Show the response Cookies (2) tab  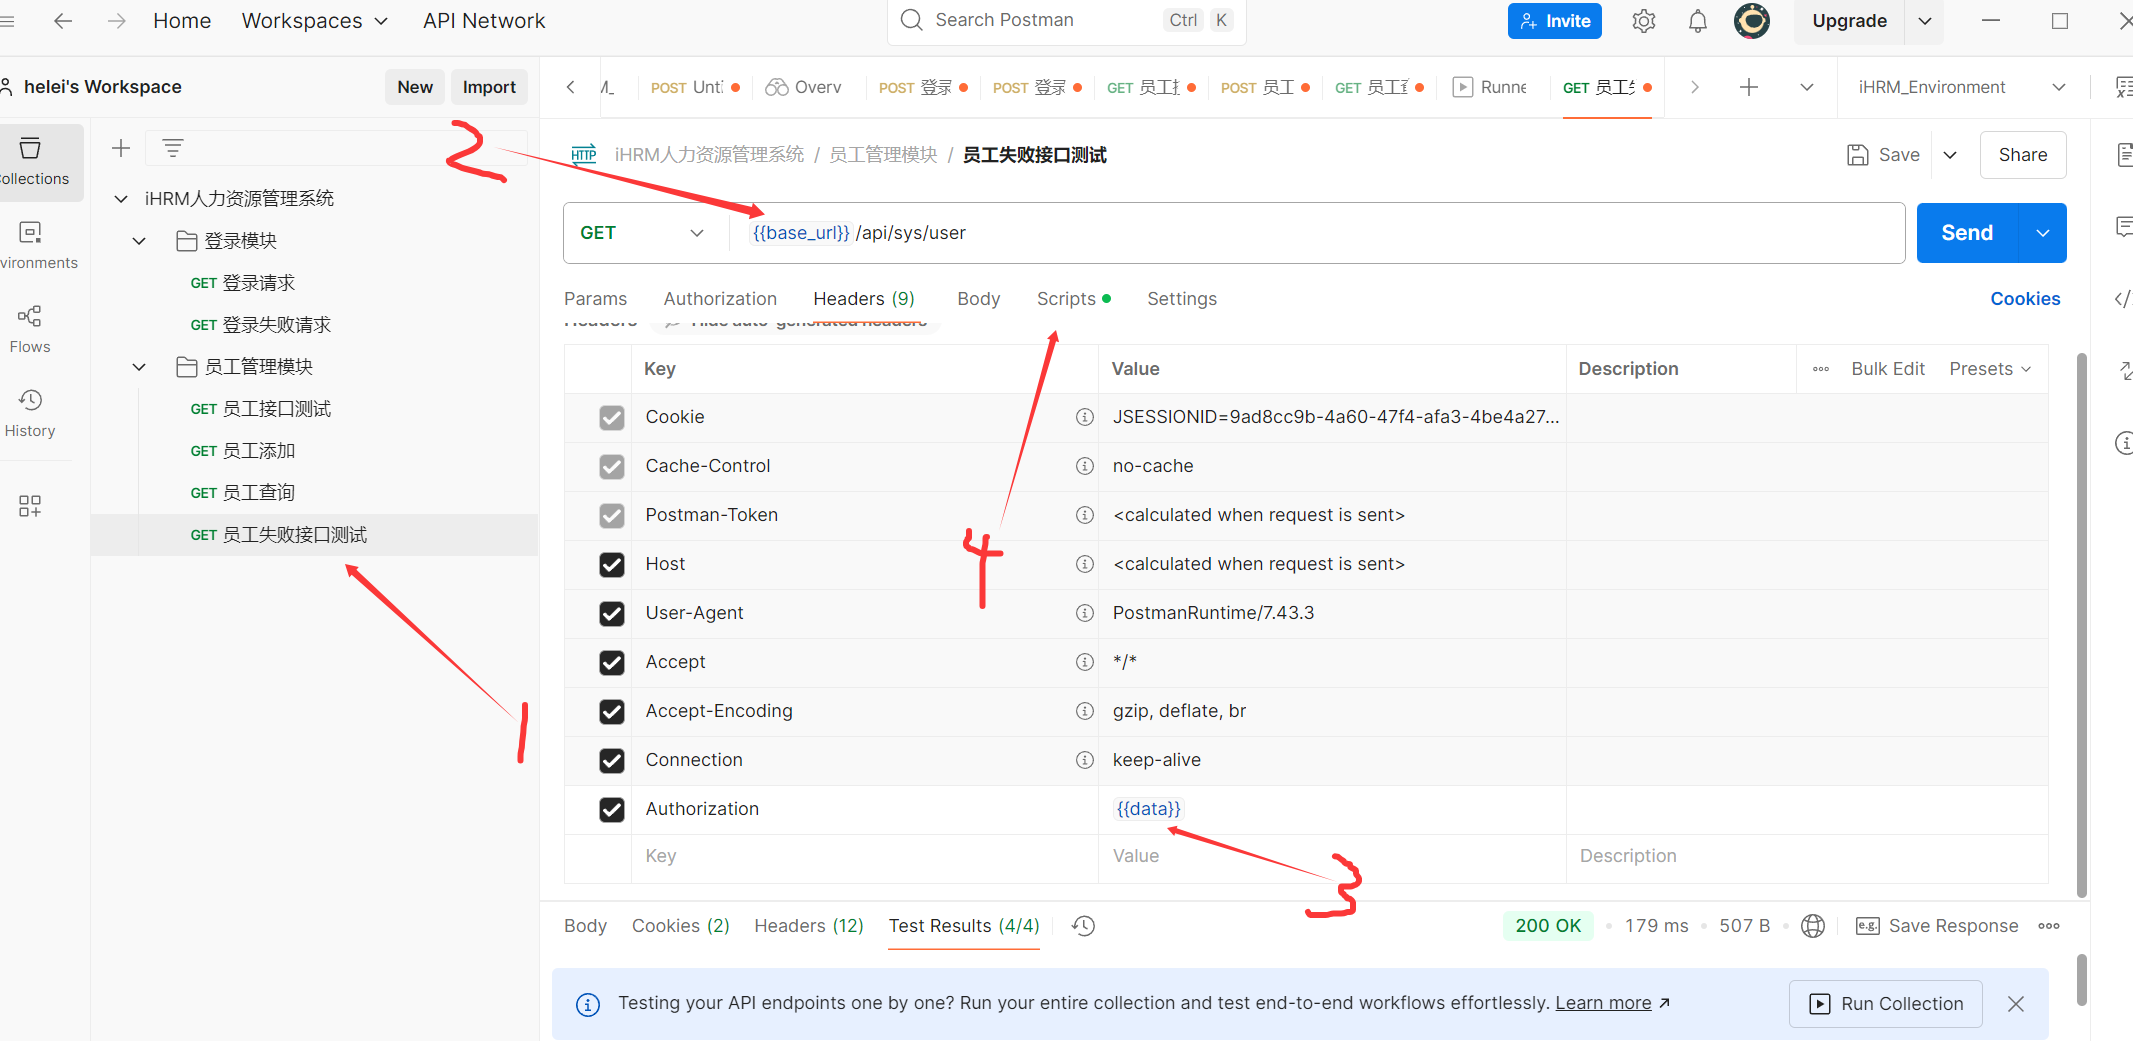[681, 926]
